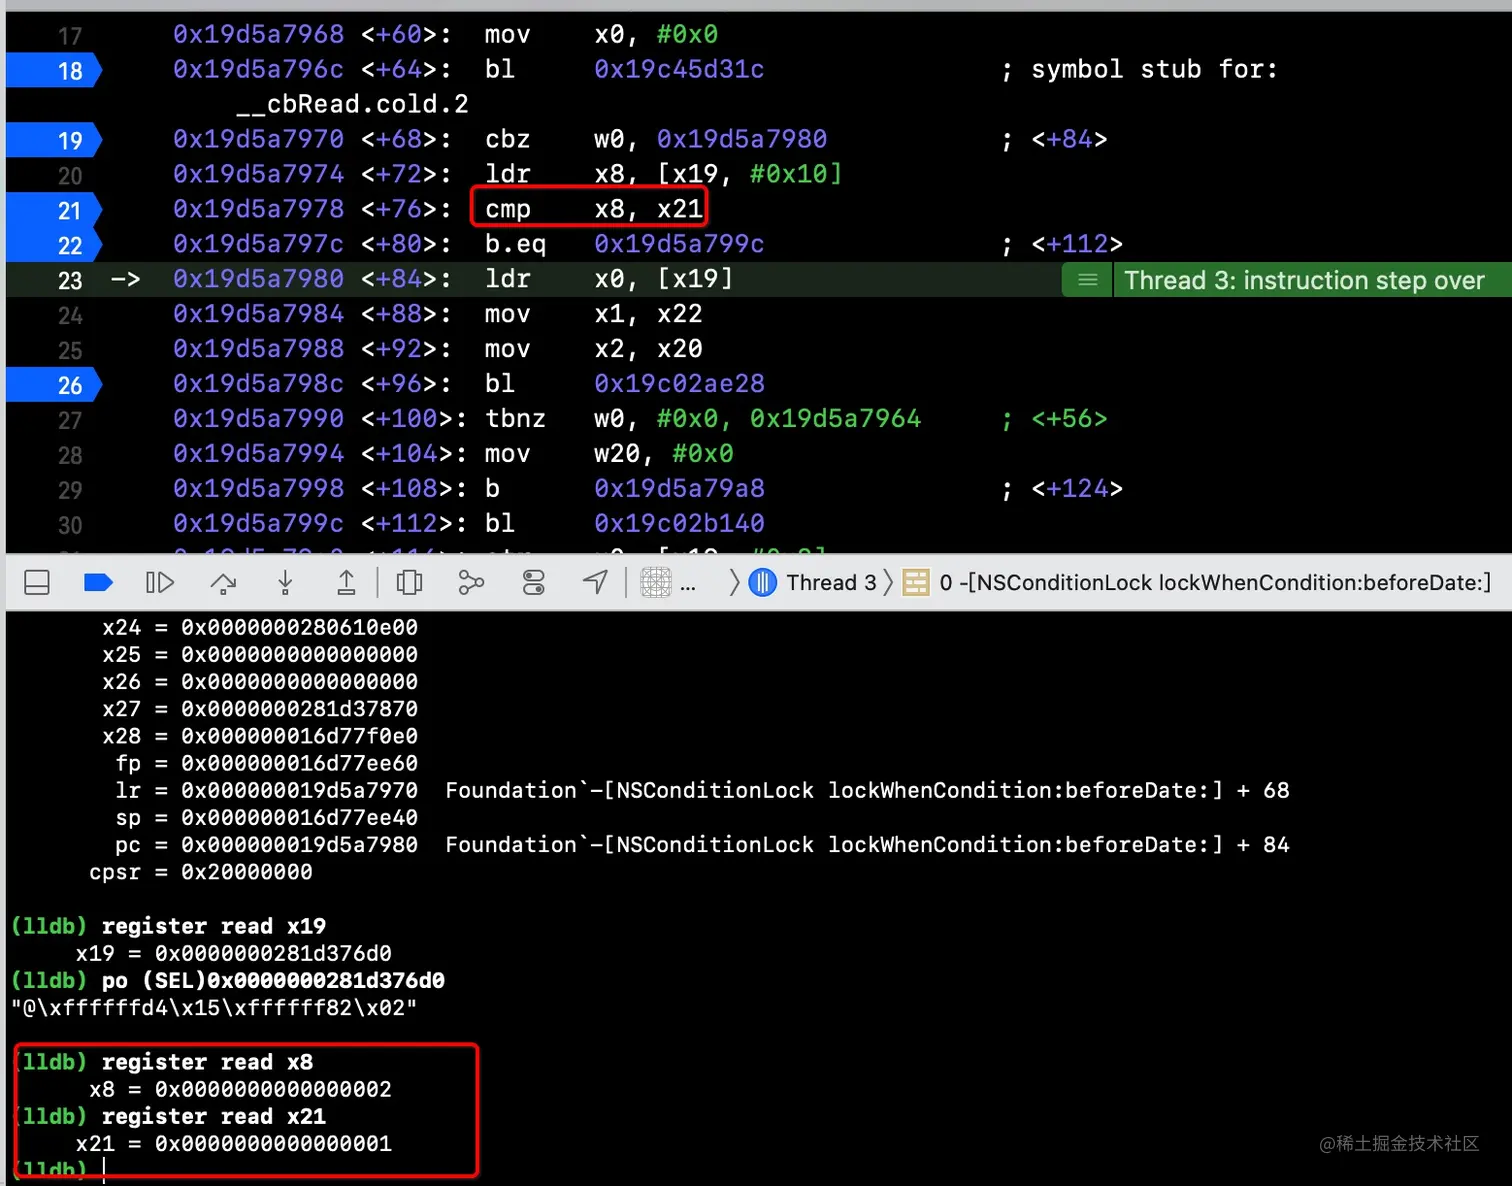Click the 'po (SEL)0x0000000281d376d0' command
1512x1186 pixels.
(273, 980)
